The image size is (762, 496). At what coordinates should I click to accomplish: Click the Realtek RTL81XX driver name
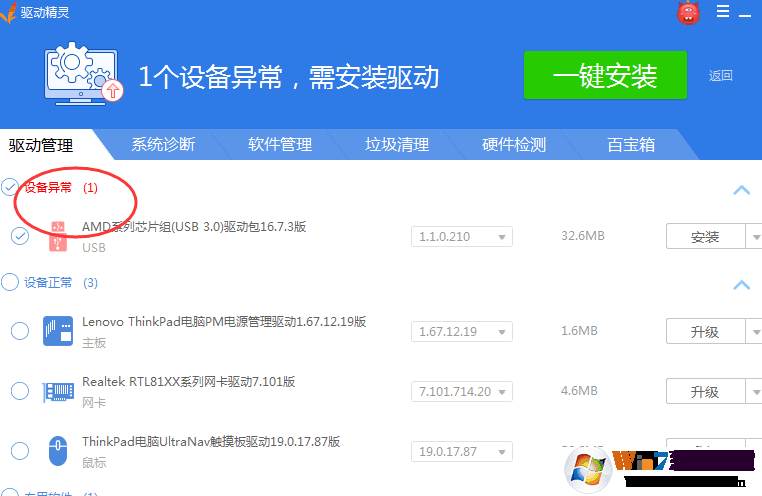[189, 381]
